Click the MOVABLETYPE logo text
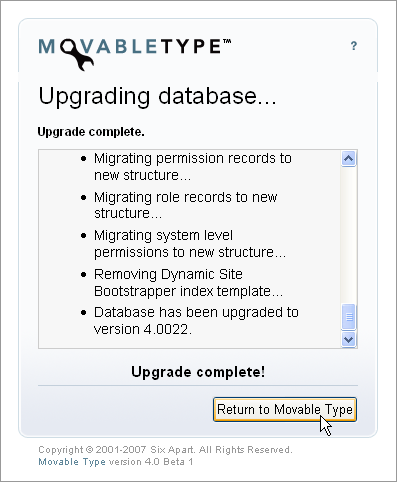This screenshot has height=482, width=397. 135,47
